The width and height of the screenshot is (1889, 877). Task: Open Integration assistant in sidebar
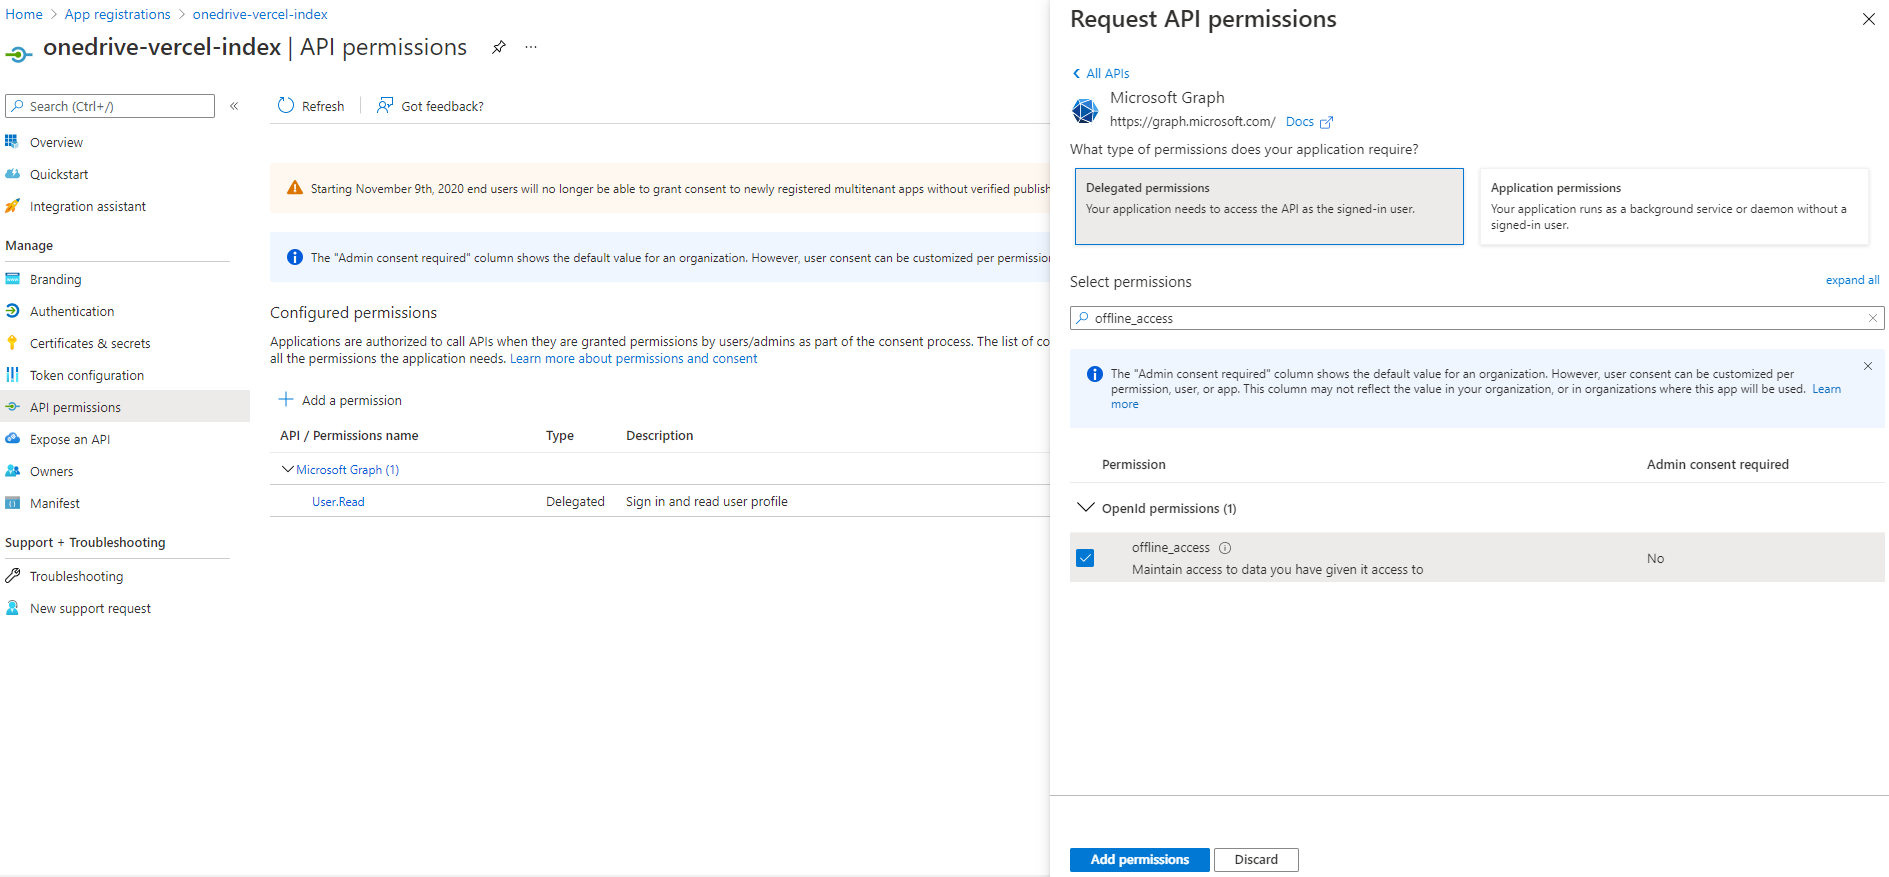pyautogui.click(x=88, y=206)
